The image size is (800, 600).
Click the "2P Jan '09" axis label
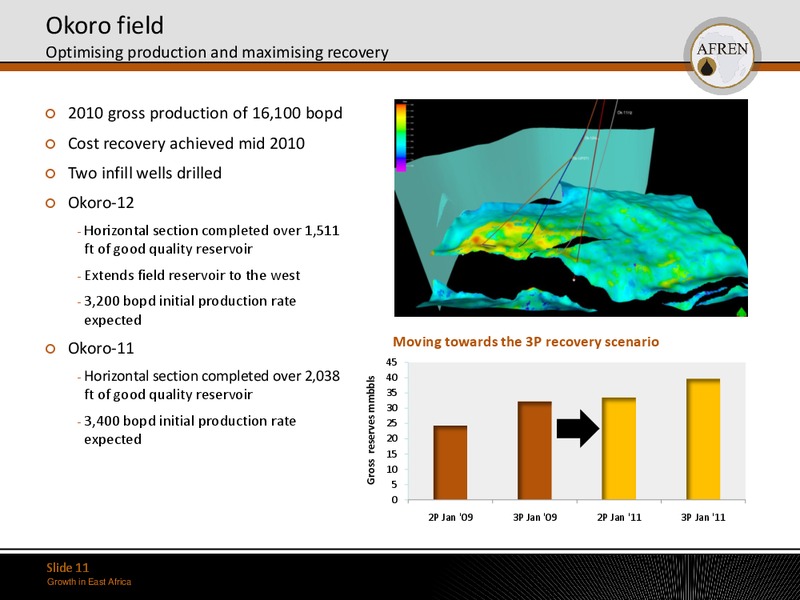pos(451,517)
